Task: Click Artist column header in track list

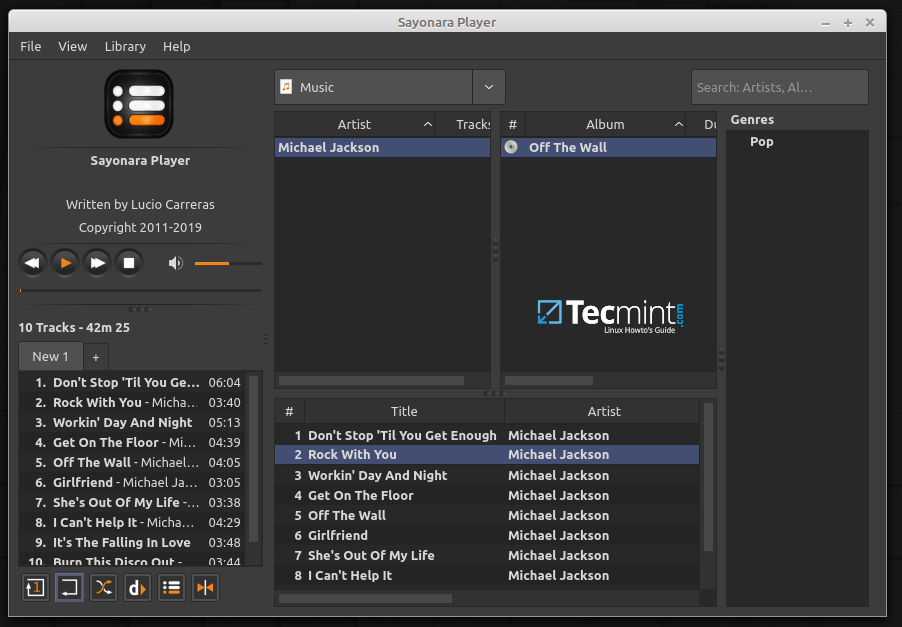Action: click(x=603, y=411)
